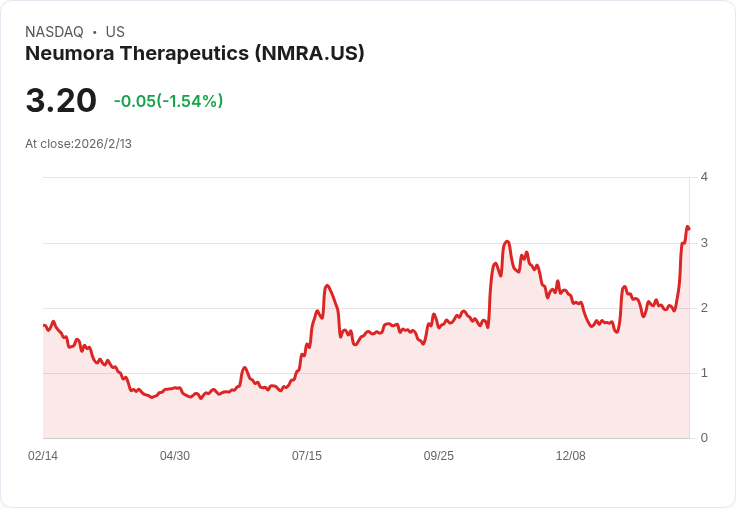Image resolution: width=736 pixels, height=508 pixels.
Task: Click the 4 price axis label
Action: 704,177
